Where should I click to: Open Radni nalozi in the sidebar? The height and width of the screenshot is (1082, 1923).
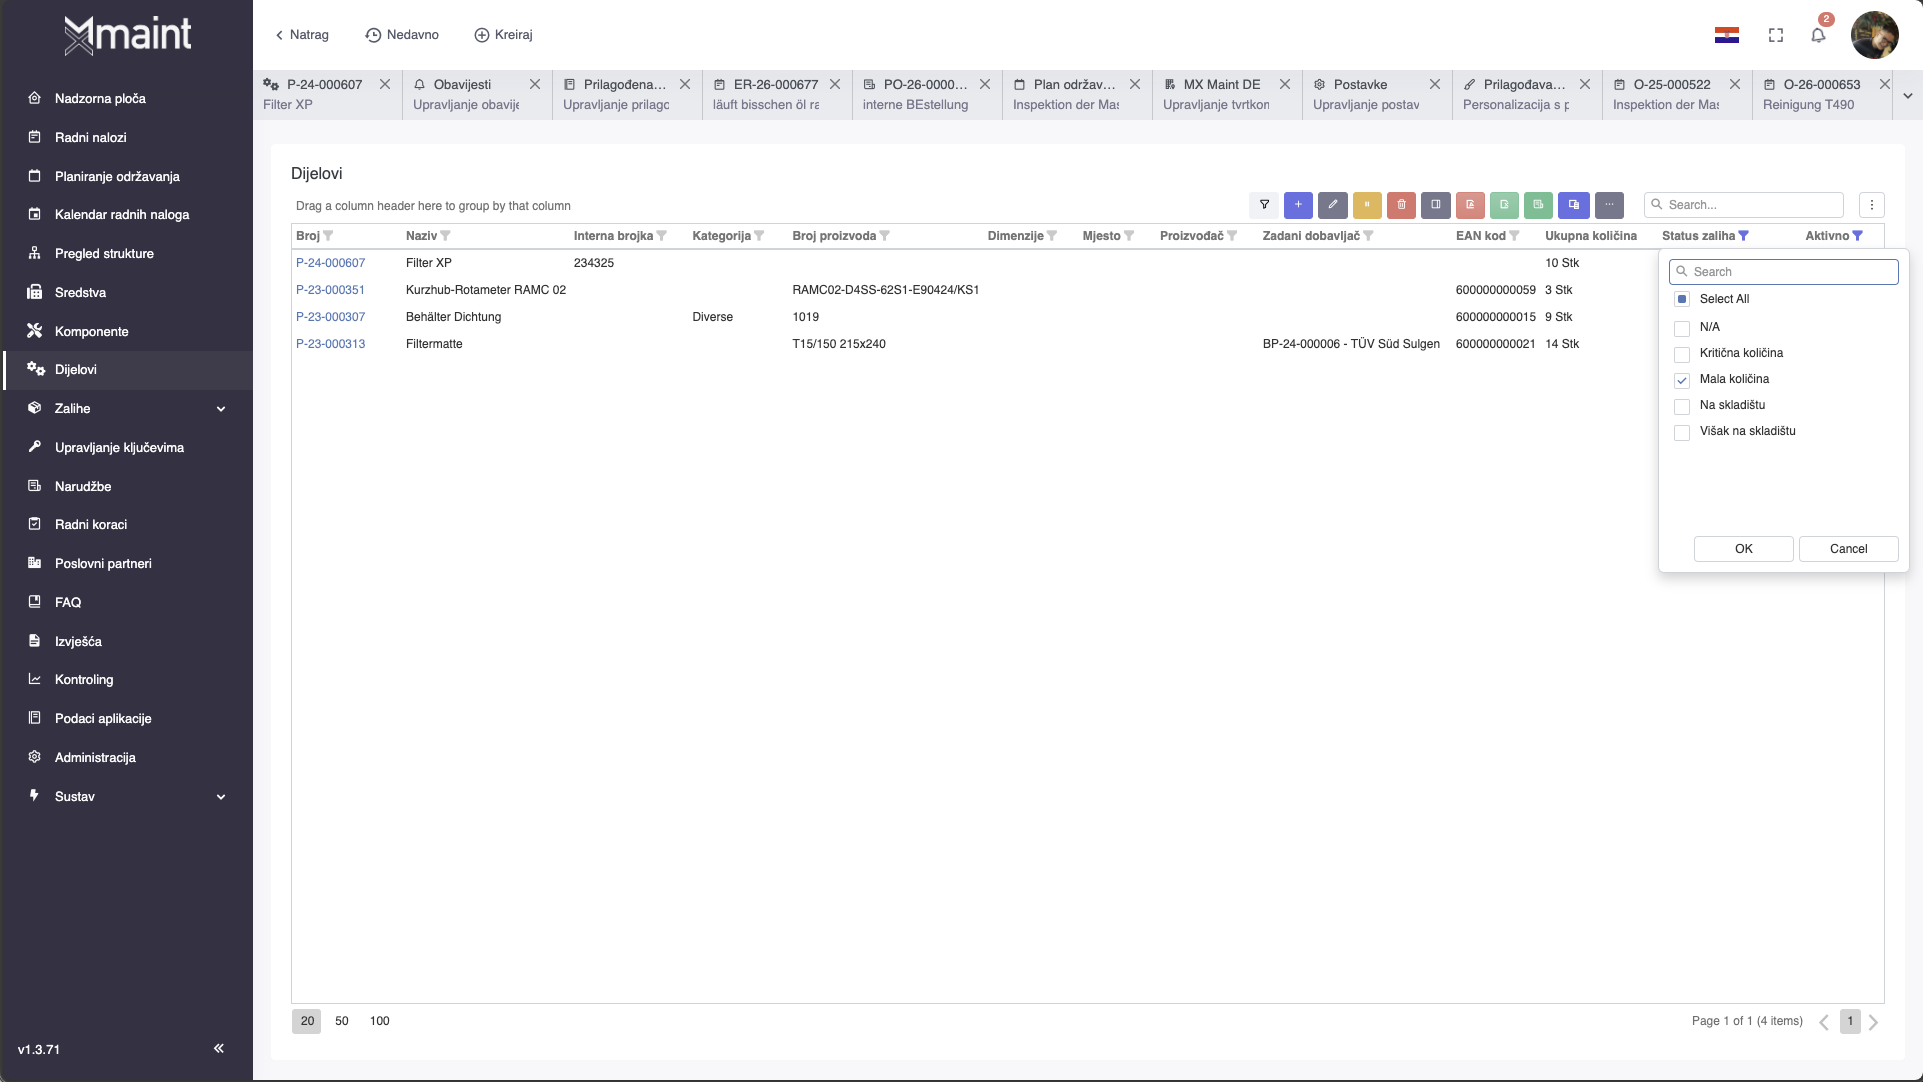[x=91, y=137]
